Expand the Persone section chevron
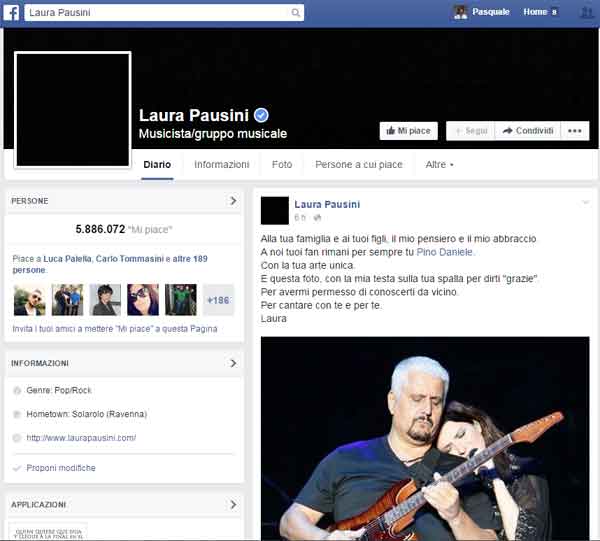 [233, 201]
